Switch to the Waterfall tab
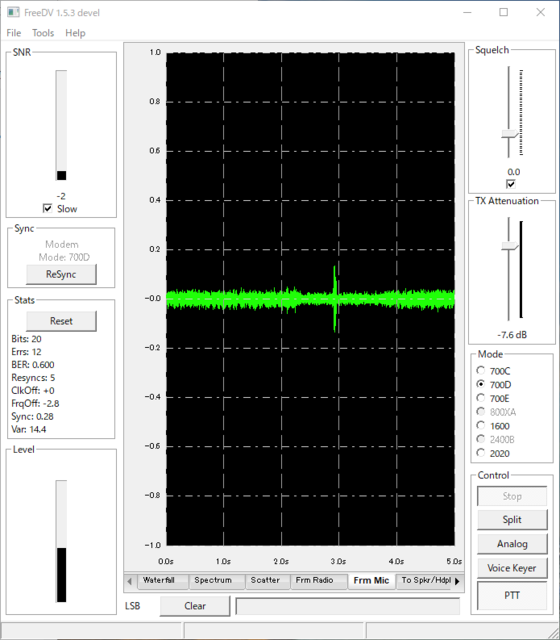This screenshot has width=560, height=640. coord(159,580)
